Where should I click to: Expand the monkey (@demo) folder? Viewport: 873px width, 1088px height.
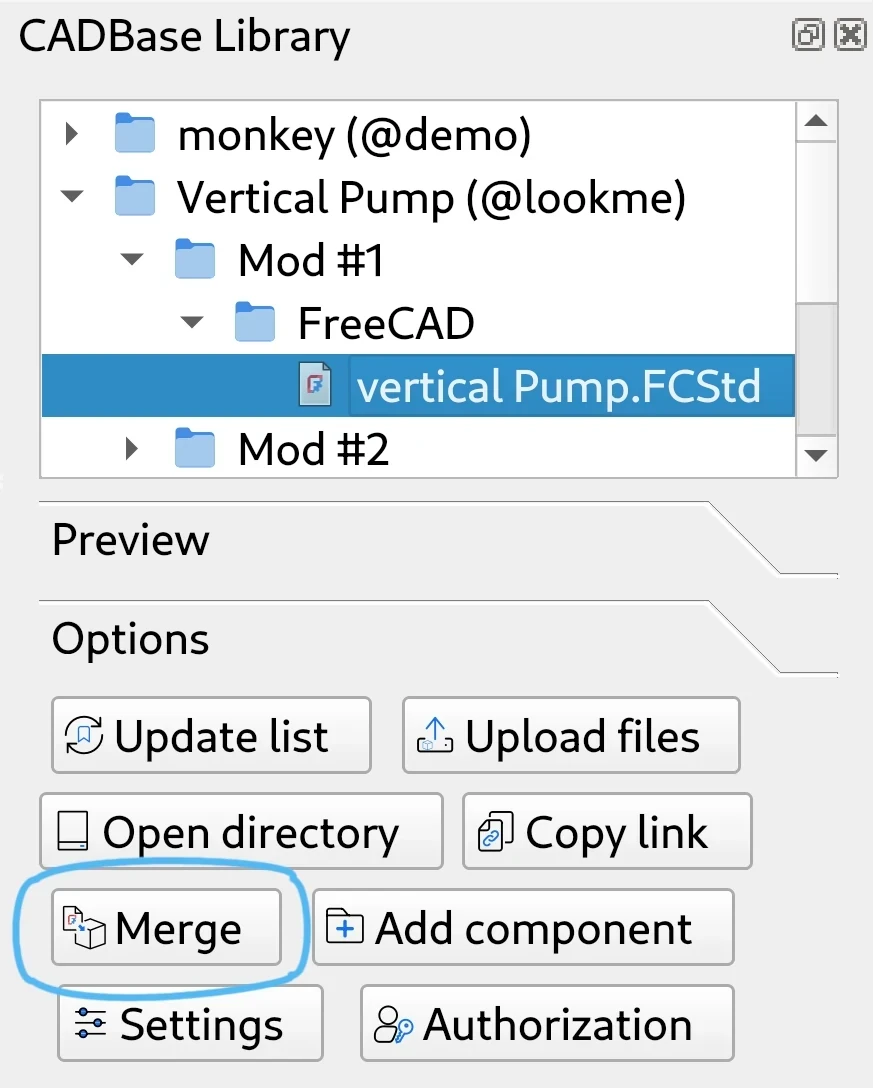pyautogui.click(x=71, y=133)
